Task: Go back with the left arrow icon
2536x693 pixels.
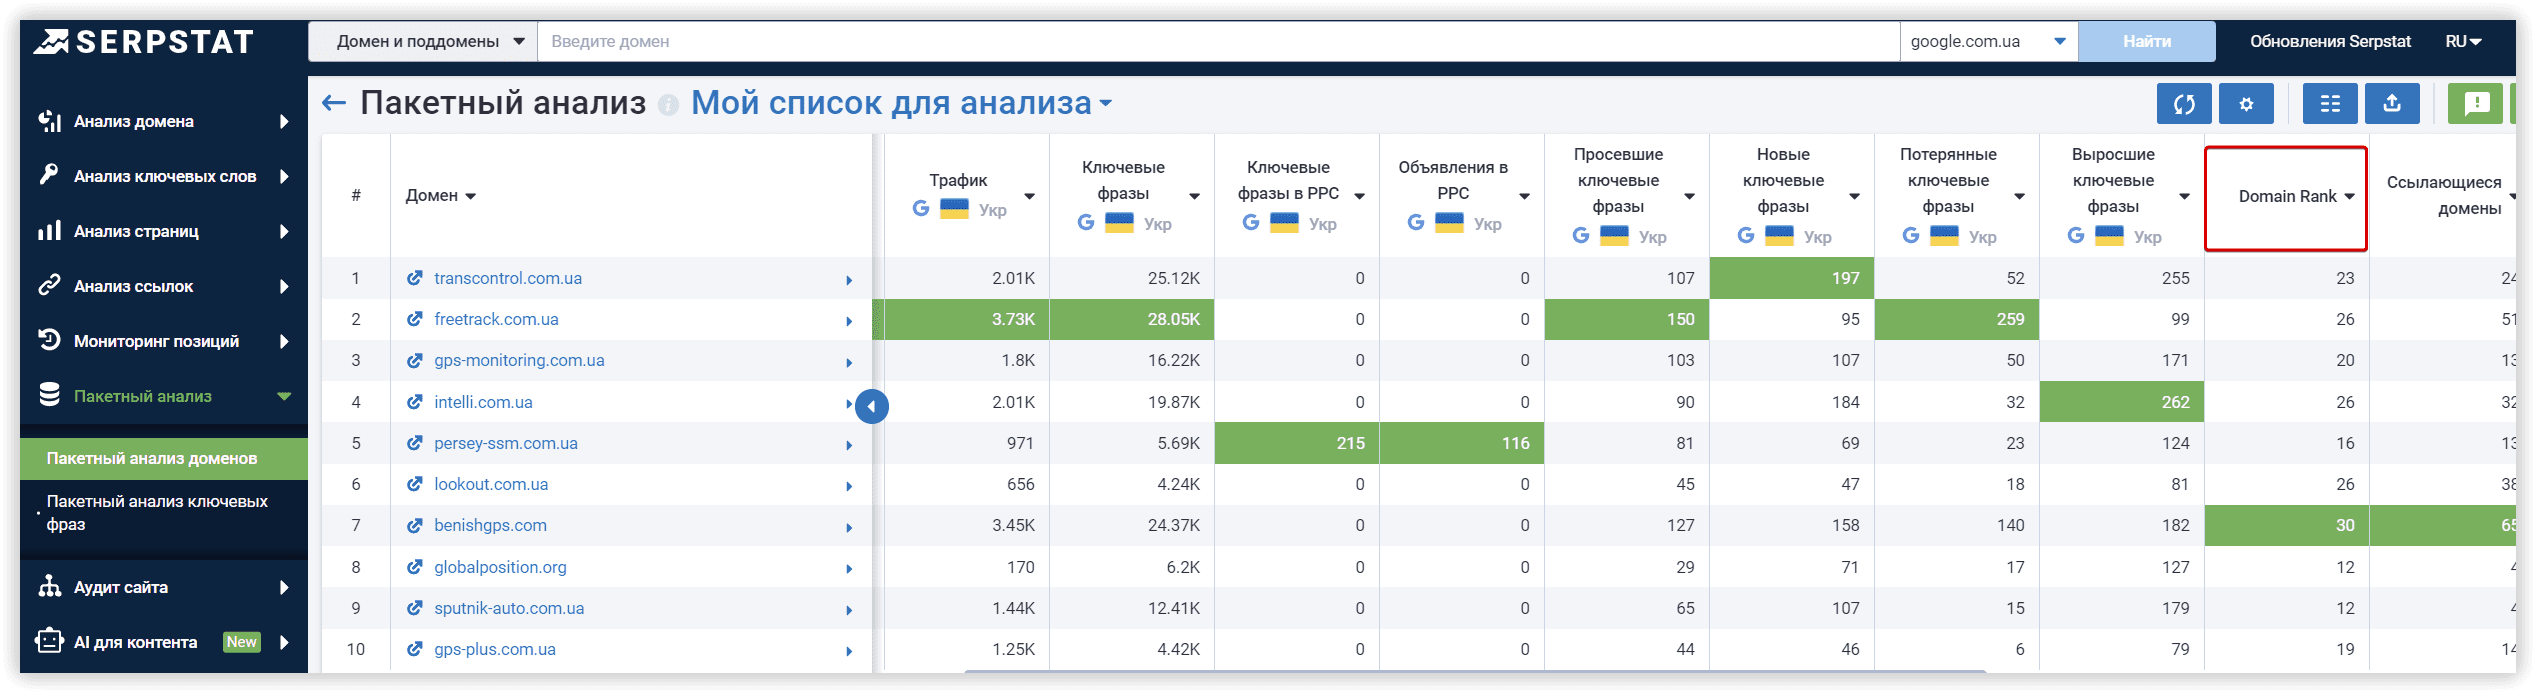Action: (334, 103)
